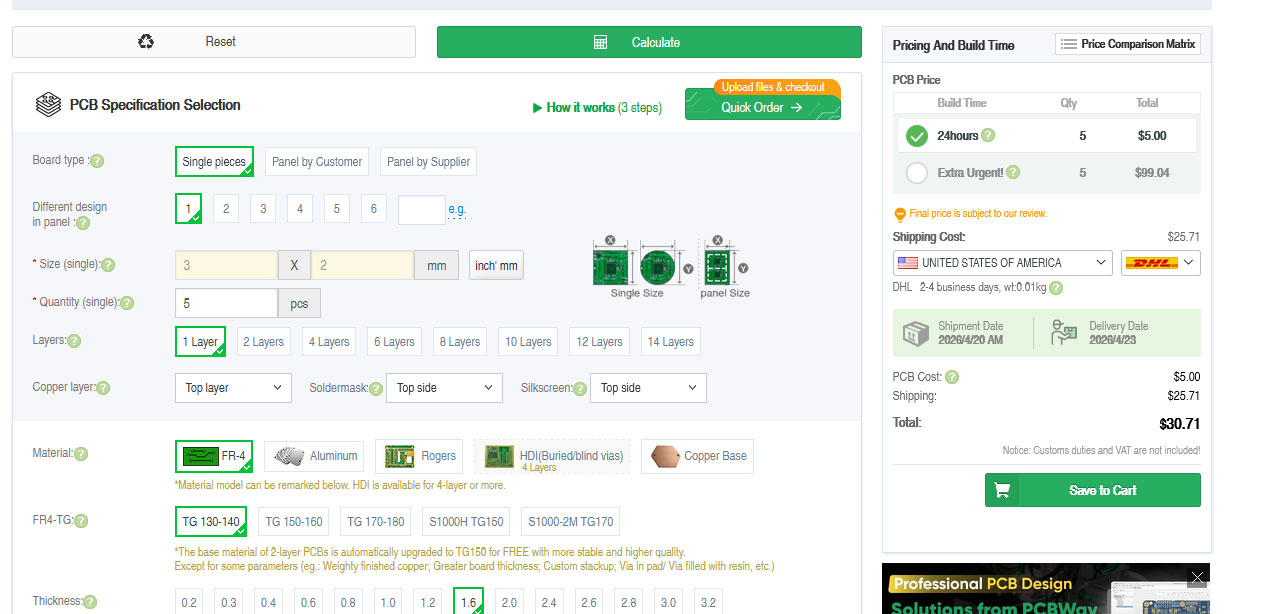This screenshot has height=614, width=1285.
Task: Open the United States of America country dropdown
Action: click(x=1002, y=263)
